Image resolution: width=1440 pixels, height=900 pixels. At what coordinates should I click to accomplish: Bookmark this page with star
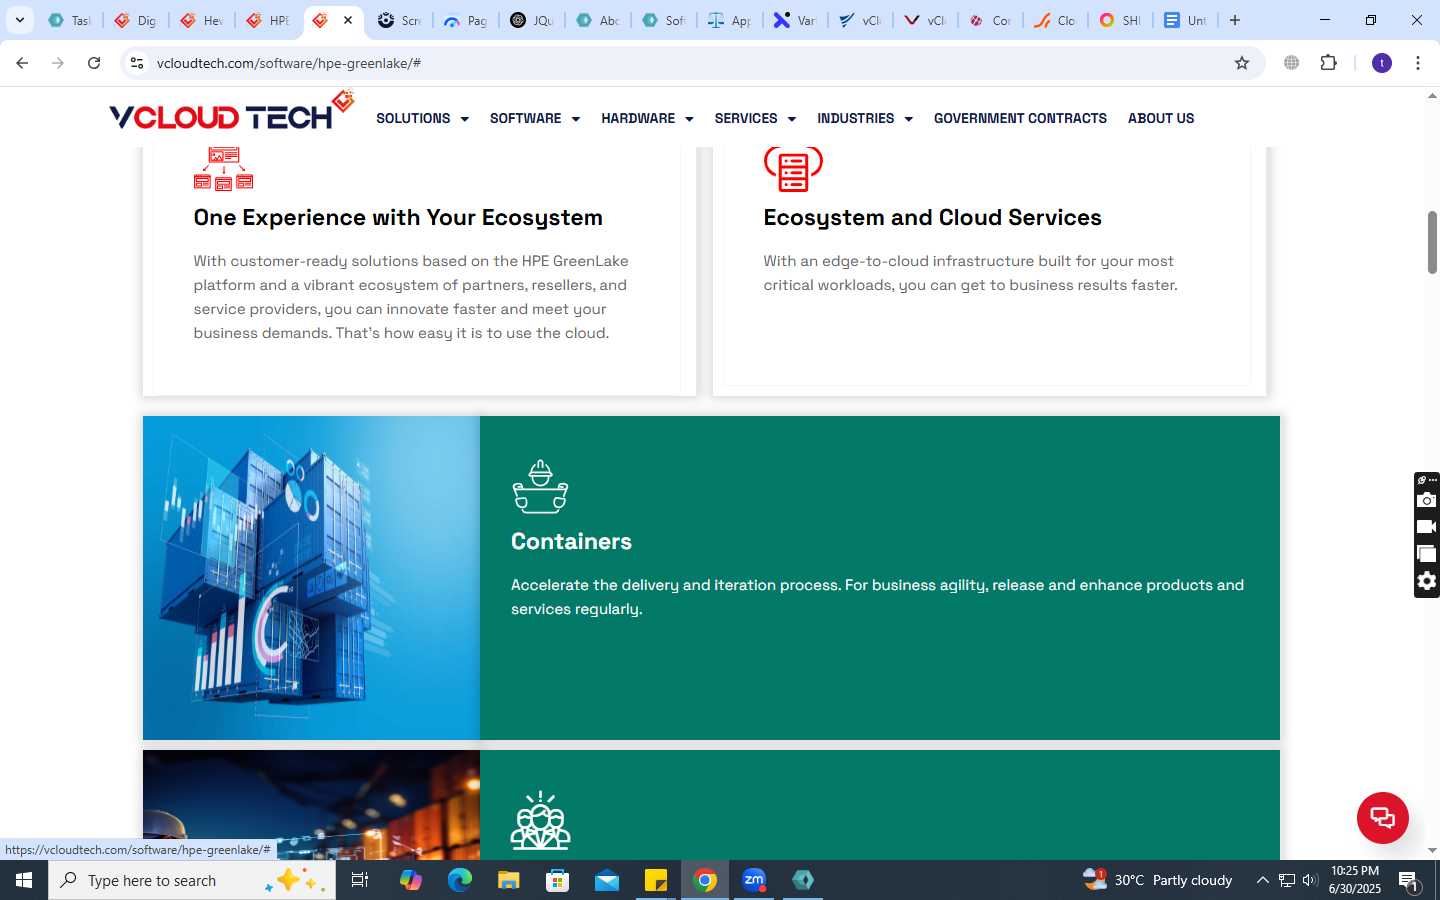(1242, 63)
